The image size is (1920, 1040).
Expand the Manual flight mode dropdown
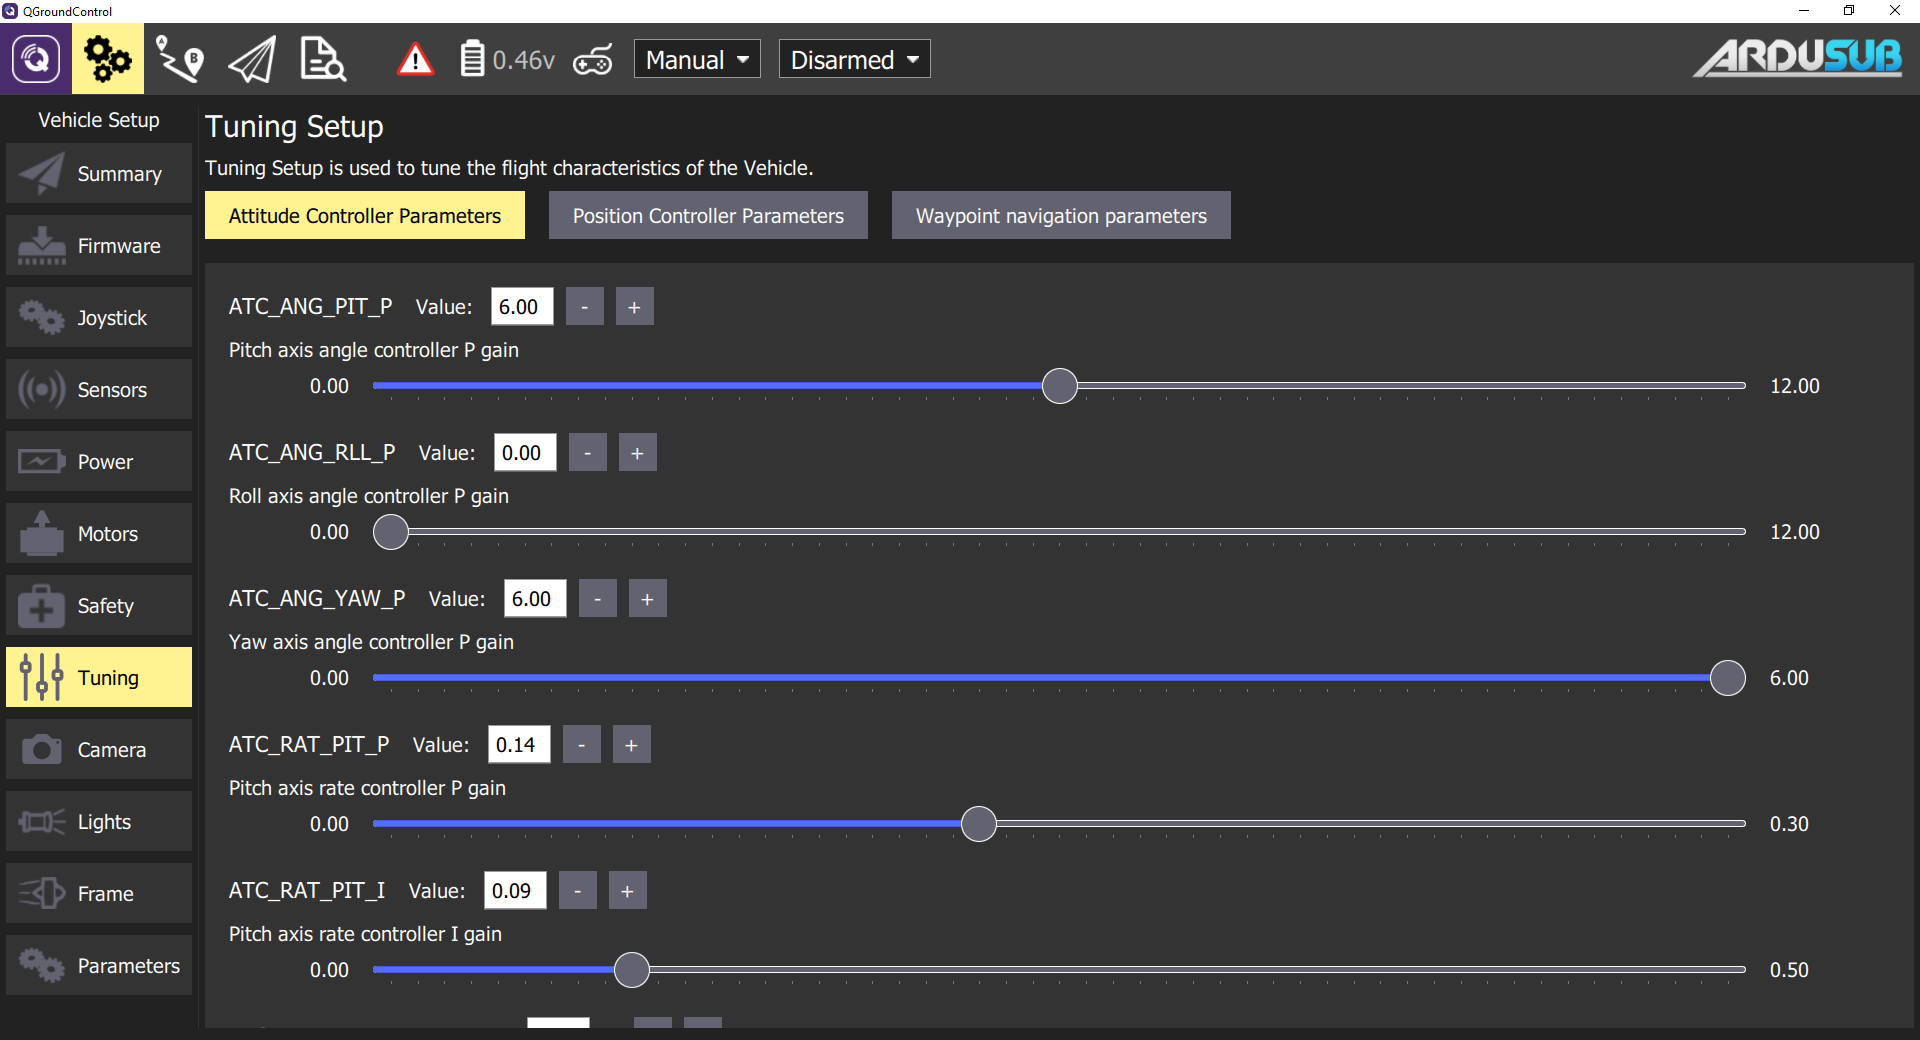[697, 60]
